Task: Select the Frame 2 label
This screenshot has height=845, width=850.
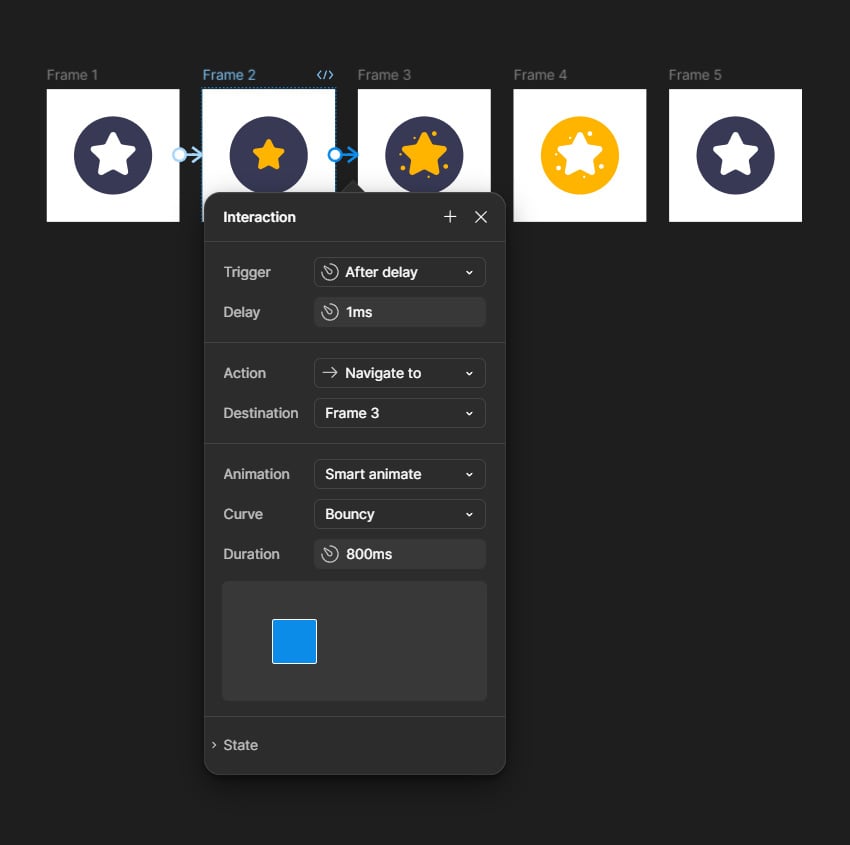Action: pyautogui.click(x=229, y=75)
